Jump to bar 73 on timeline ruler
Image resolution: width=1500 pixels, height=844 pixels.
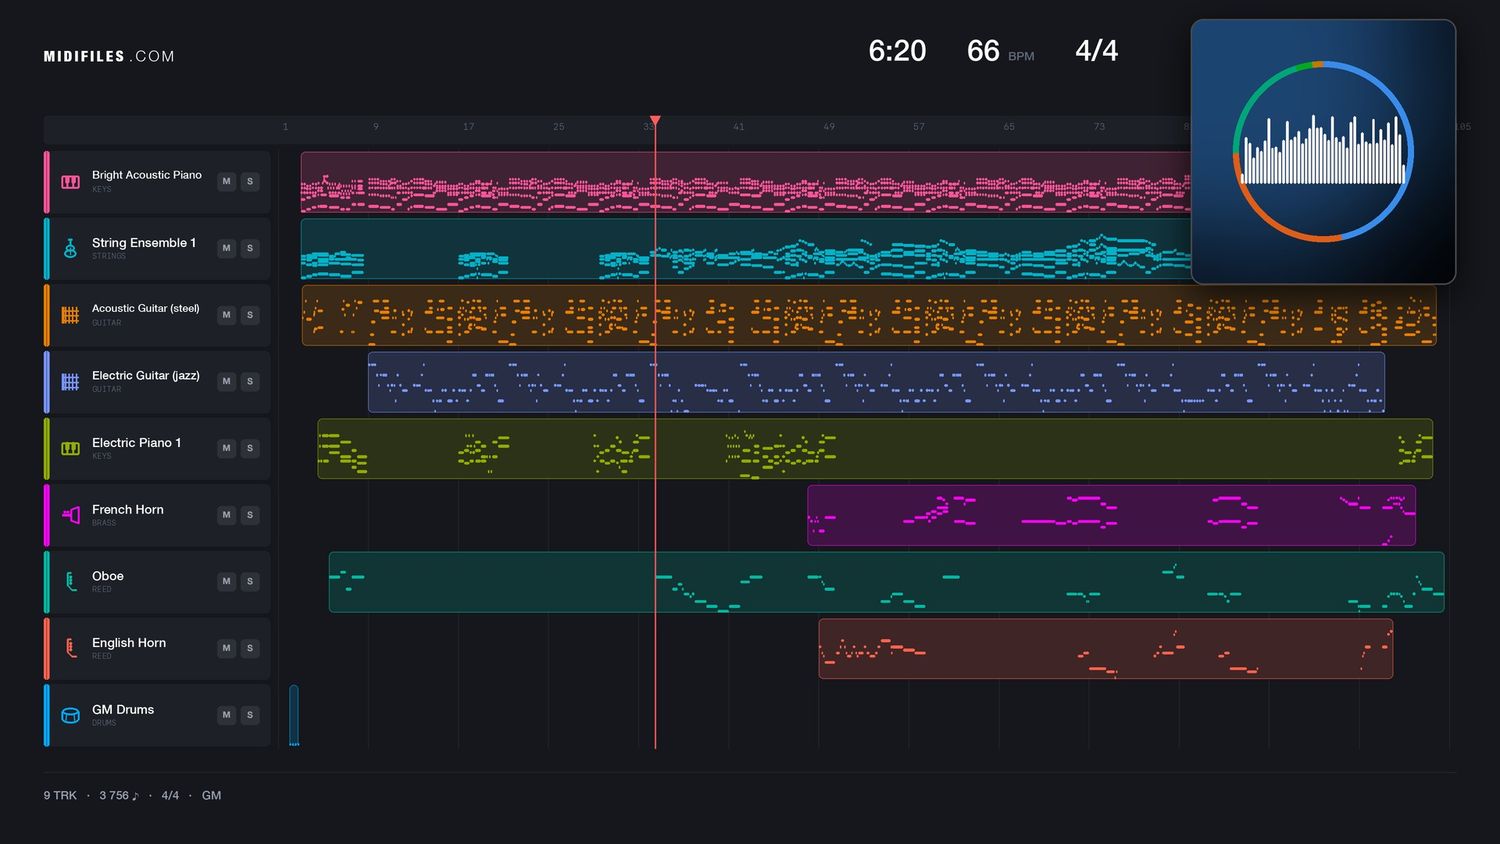[1099, 127]
